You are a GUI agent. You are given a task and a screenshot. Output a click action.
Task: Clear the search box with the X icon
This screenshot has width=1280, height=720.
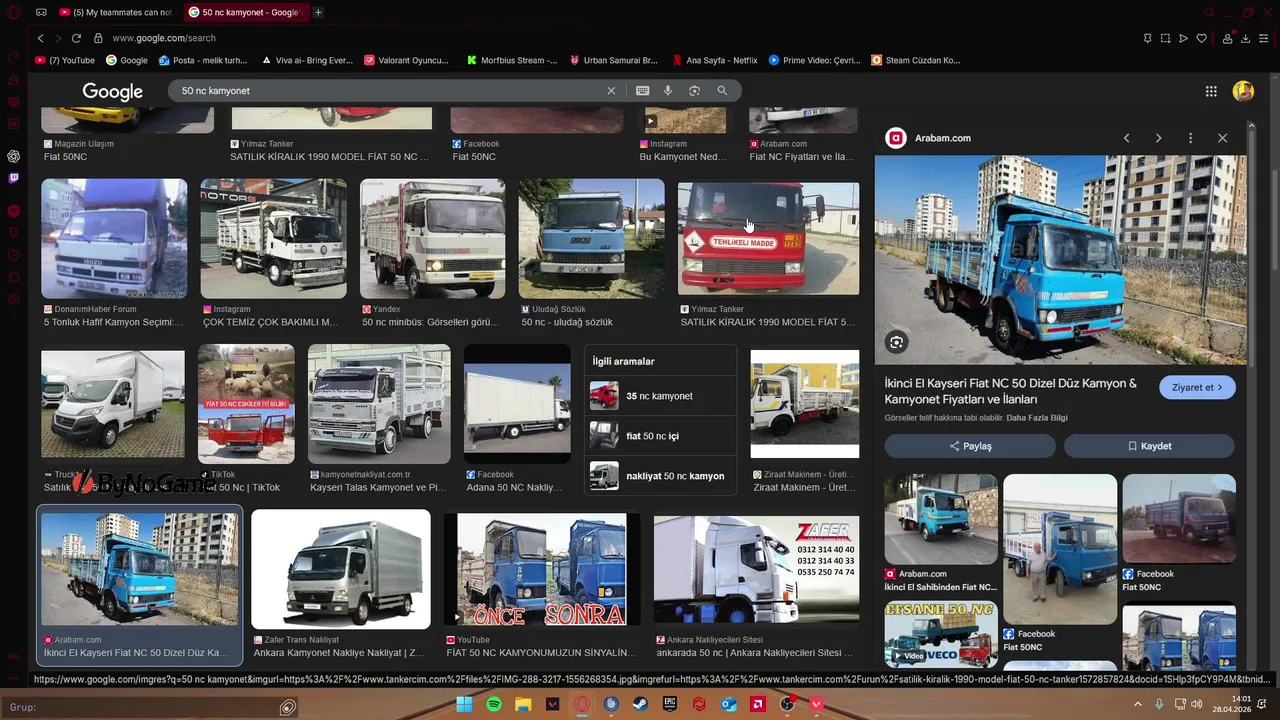tap(611, 91)
